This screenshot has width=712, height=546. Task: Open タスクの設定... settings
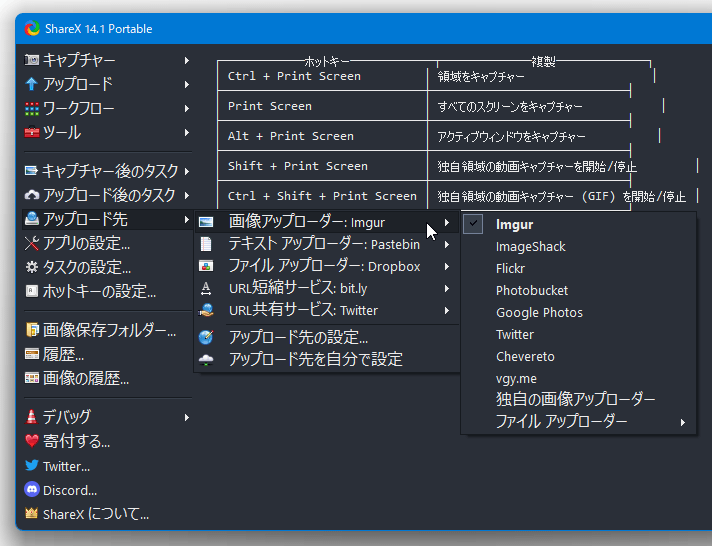pos(108,268)
